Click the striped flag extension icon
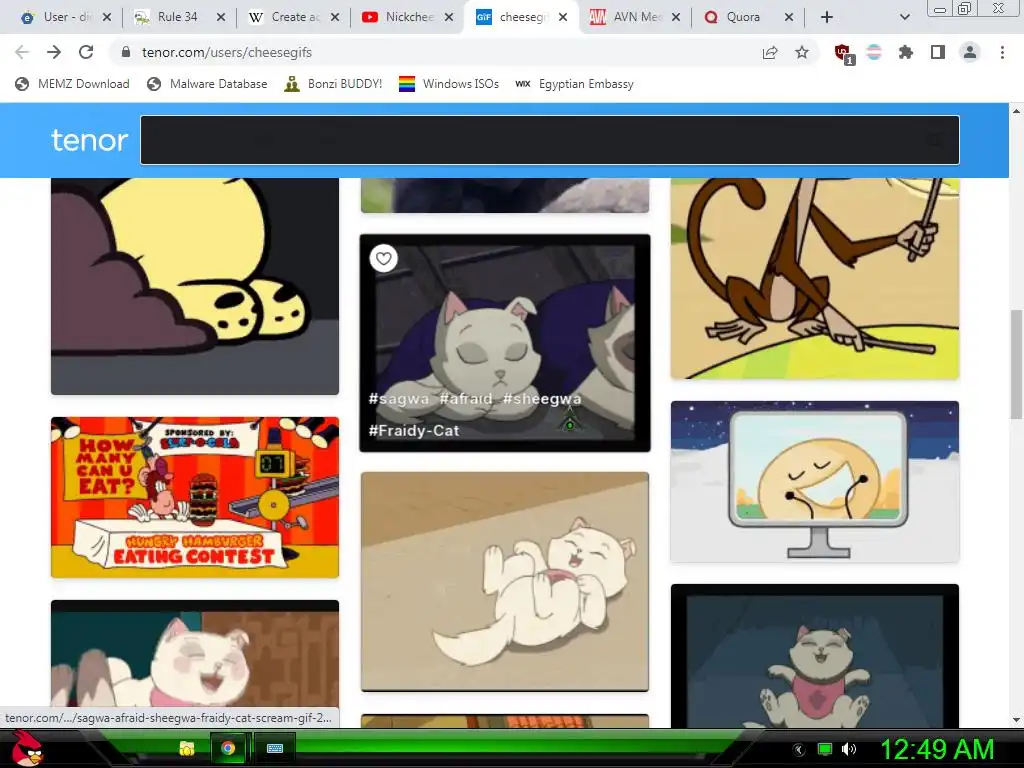Screen dimensions: 1024x768 (x=874, y=52)
